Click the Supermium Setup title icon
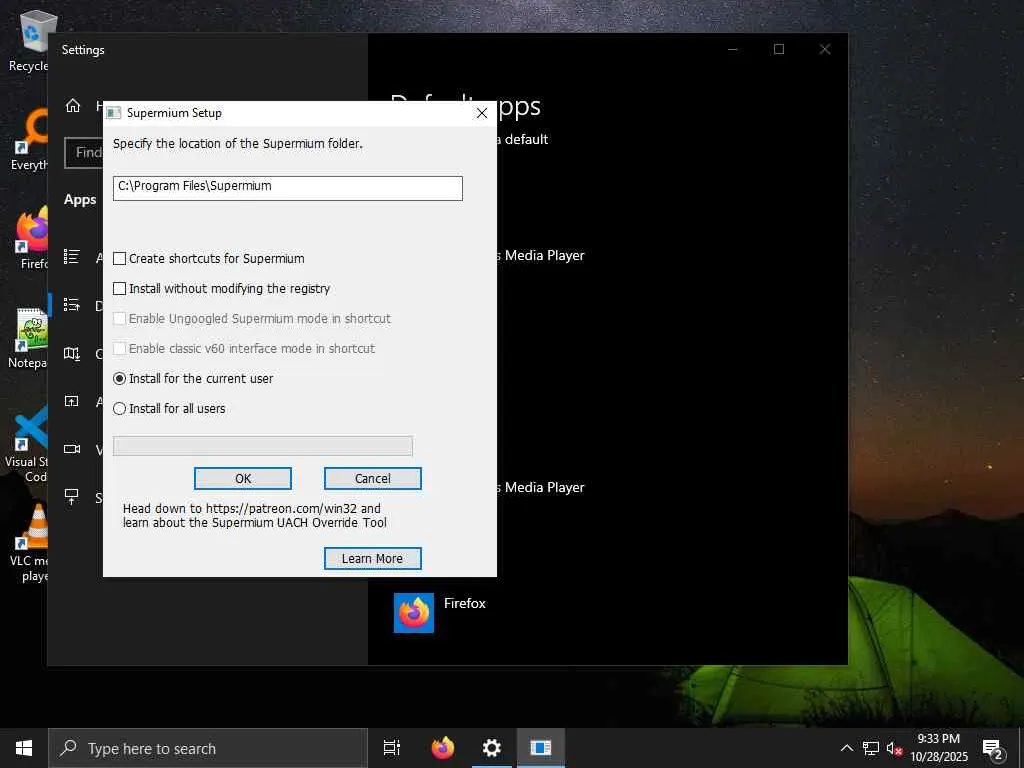This screenshot has width=1024, height=768. (x=114, y=113)
